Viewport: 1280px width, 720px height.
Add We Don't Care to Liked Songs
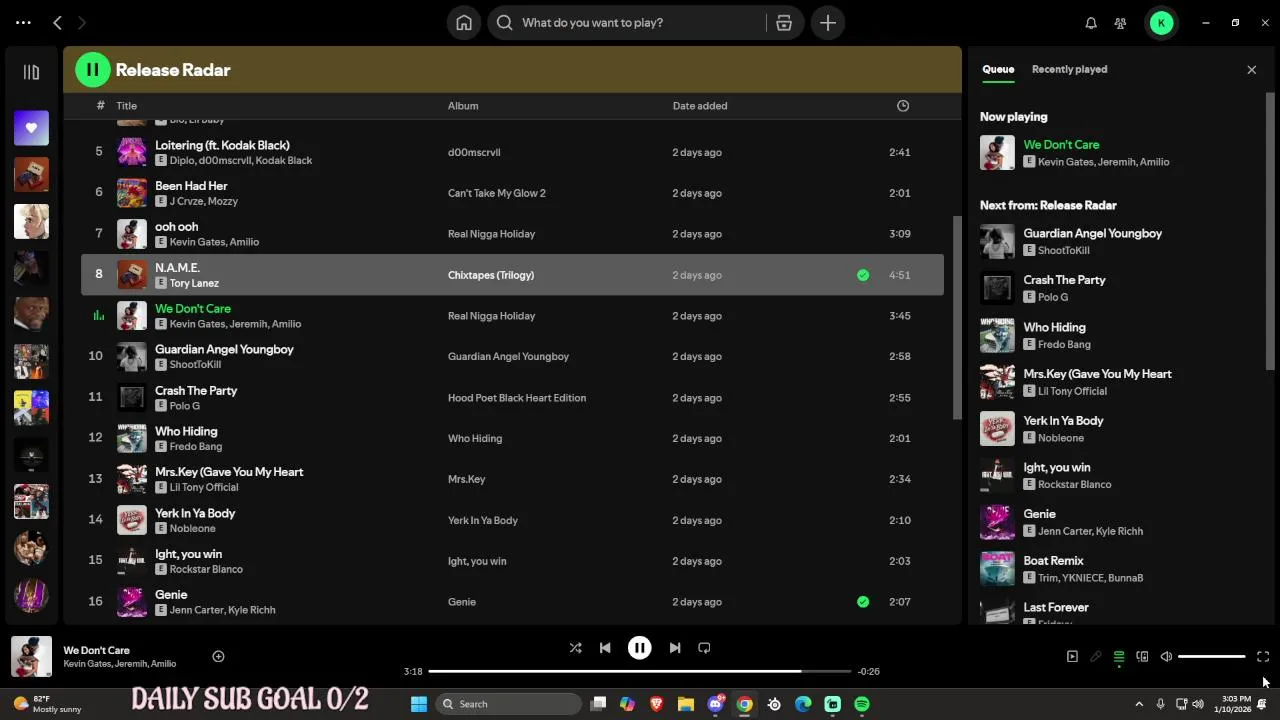(218, 656)
